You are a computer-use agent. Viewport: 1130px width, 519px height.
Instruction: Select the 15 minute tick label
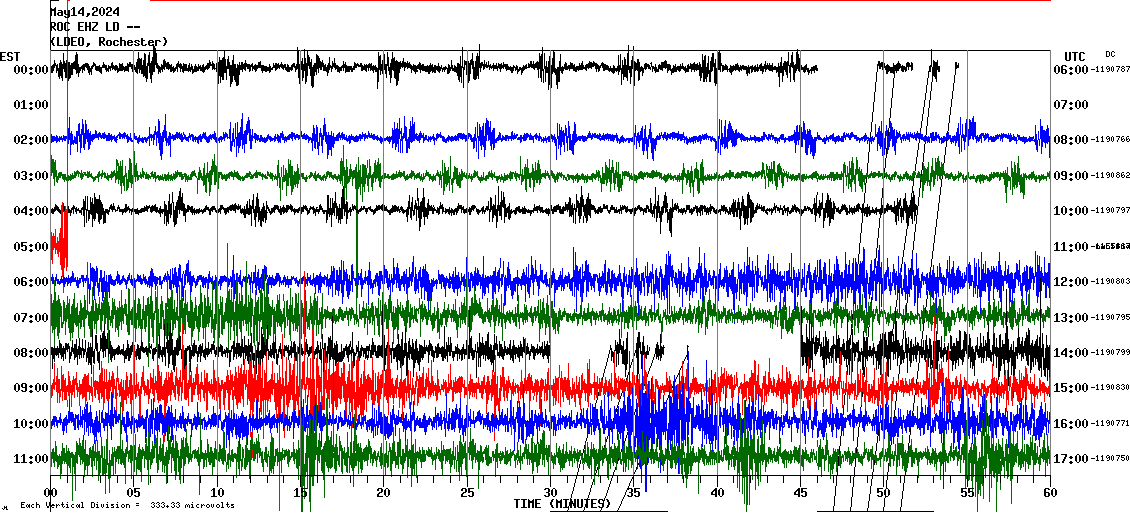coord(301,493)
